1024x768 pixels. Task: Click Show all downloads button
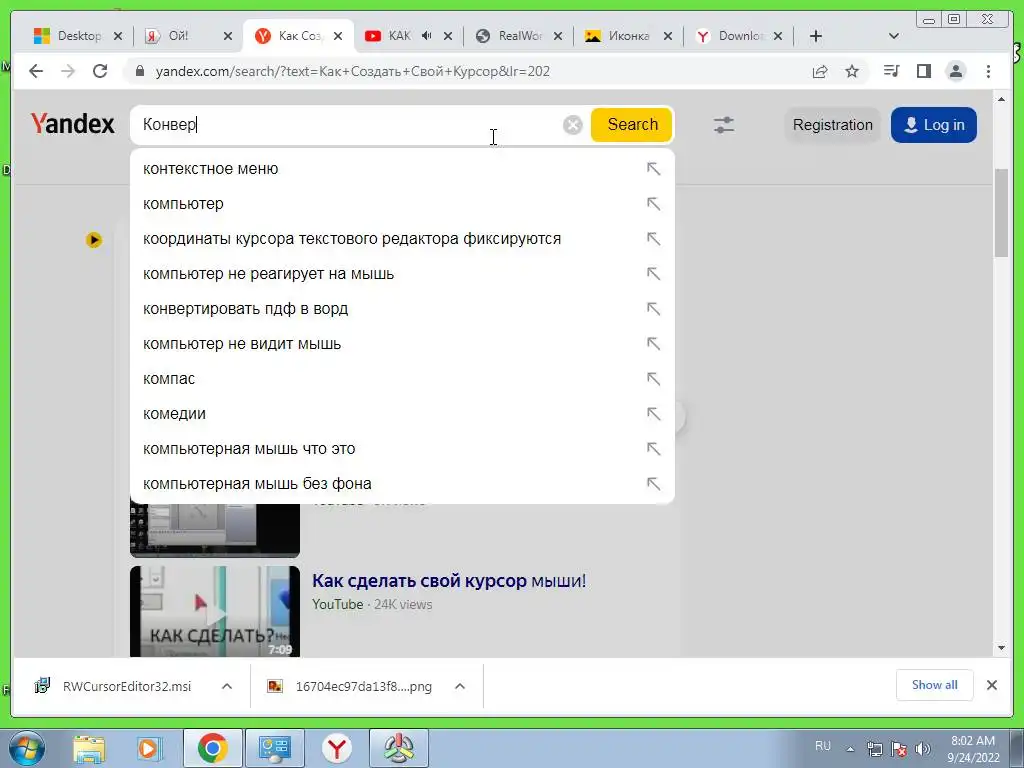935,685
